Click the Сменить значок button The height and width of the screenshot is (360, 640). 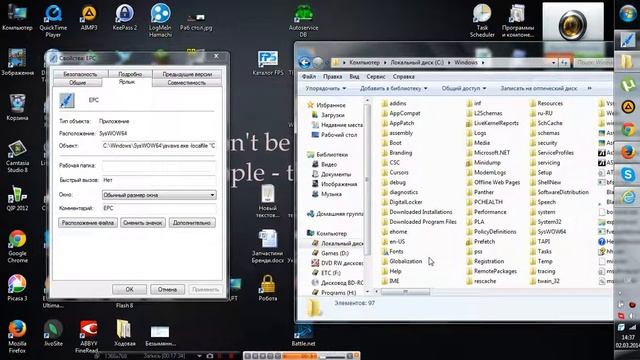click(143, 223)
